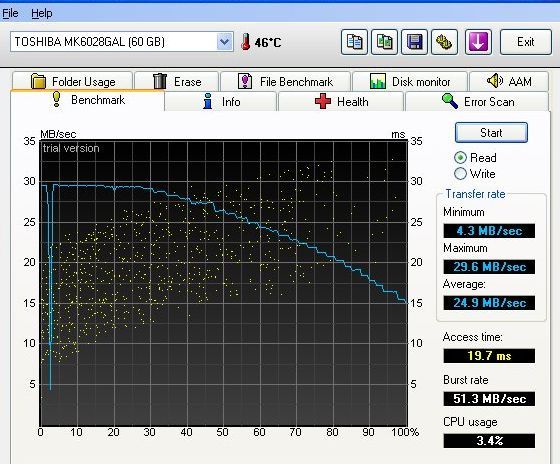Open the options wrench icon
The height and width of the screenshot is (464, 560).
[x=444, y=42]
